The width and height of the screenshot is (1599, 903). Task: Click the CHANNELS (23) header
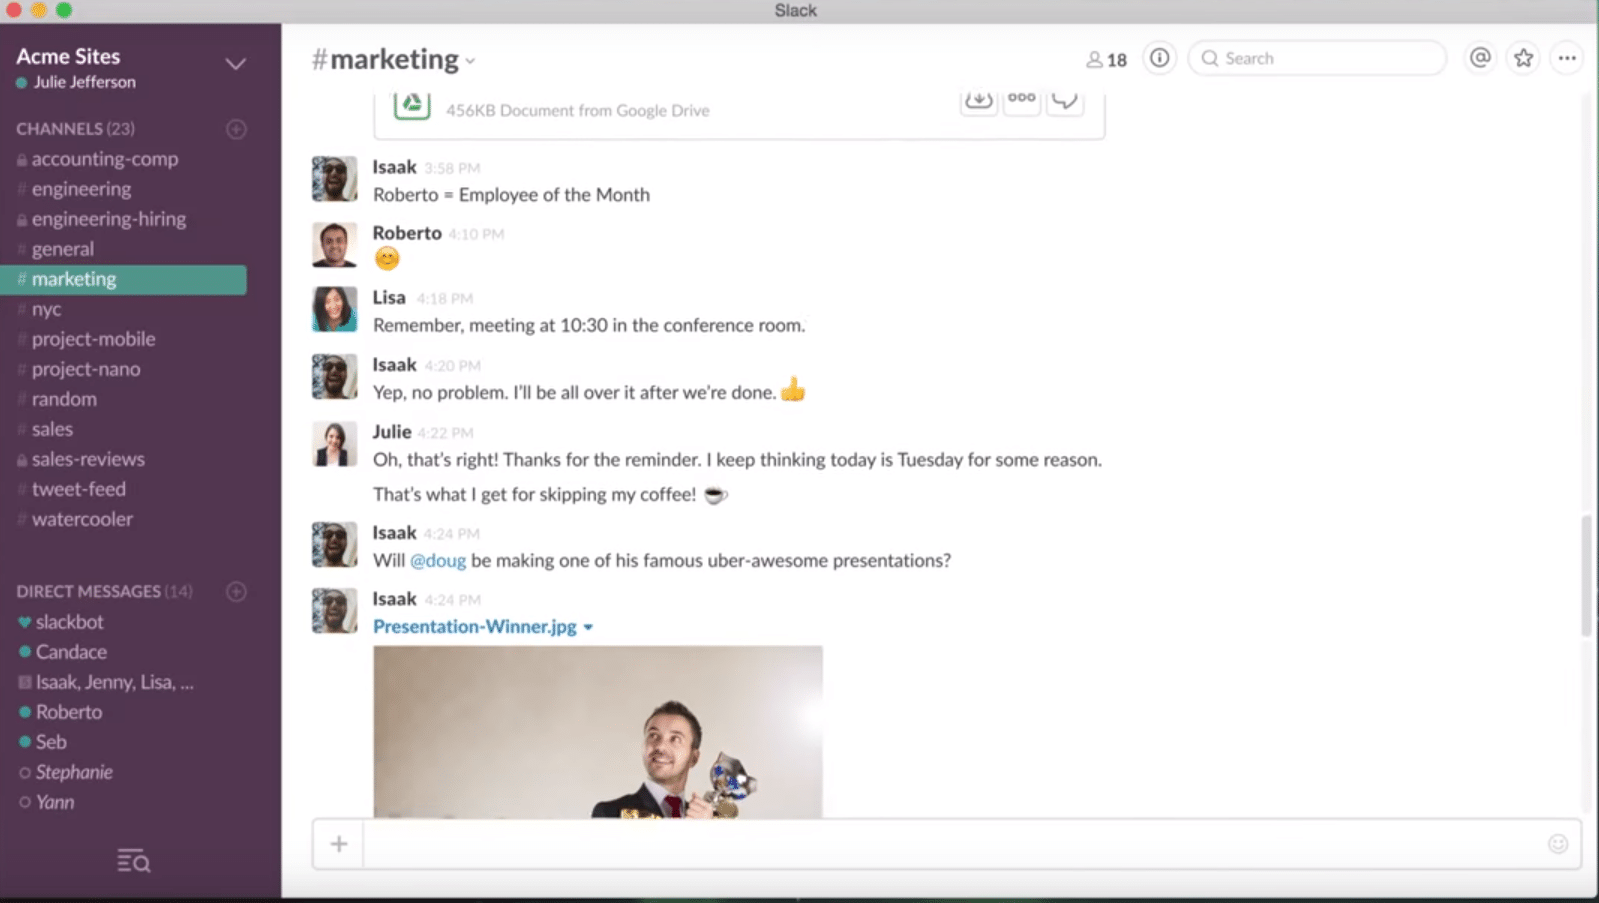(75, 129)
